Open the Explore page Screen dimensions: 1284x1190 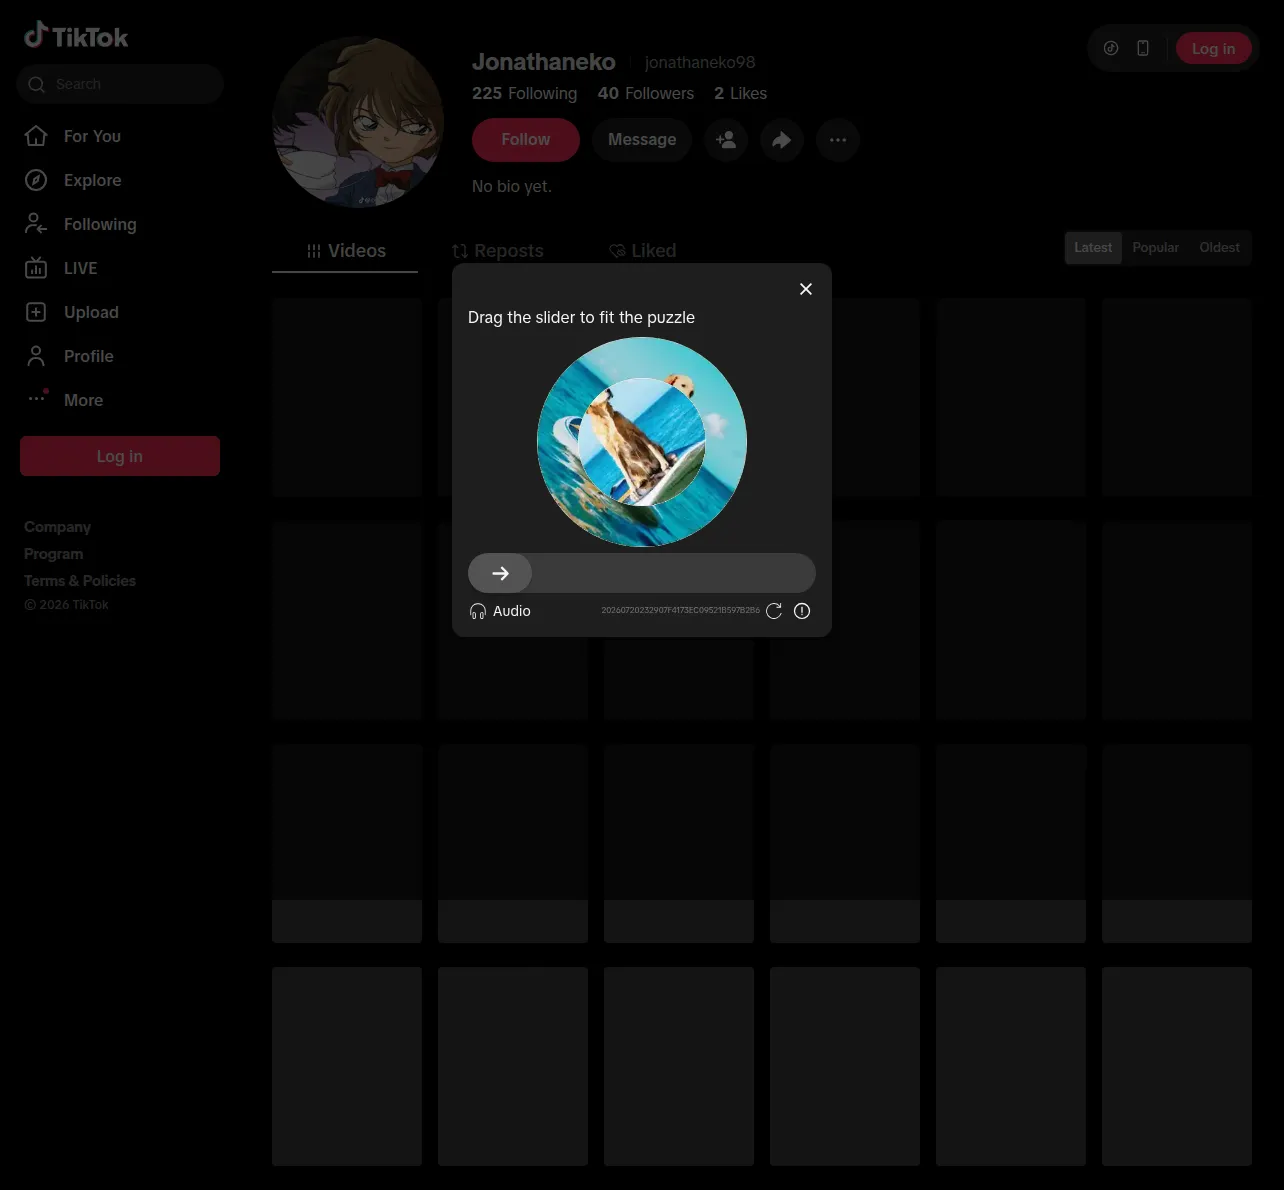coord(92,180)
